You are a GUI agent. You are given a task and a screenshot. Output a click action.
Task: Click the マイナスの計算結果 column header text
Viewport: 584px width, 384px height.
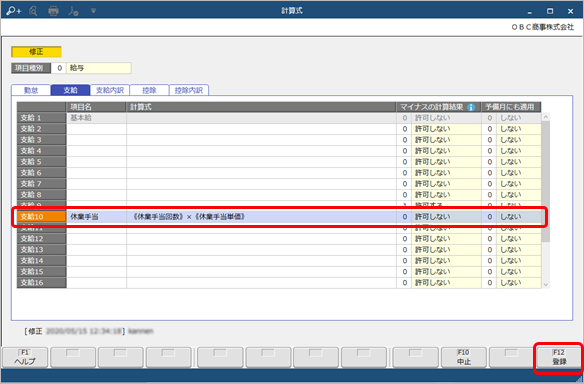point(432,107)
